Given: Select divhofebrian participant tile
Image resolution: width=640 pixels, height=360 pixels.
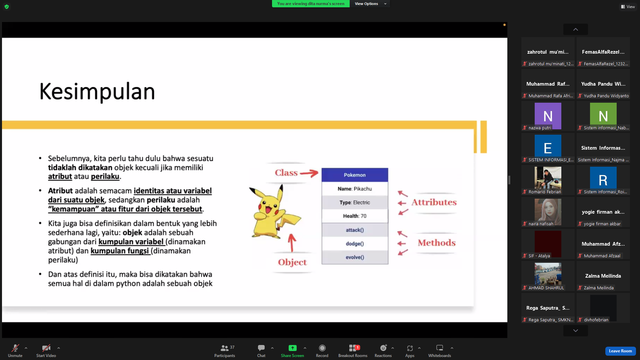Looking at the screenshot, I should pyautogui.click(x=603, y=308).
